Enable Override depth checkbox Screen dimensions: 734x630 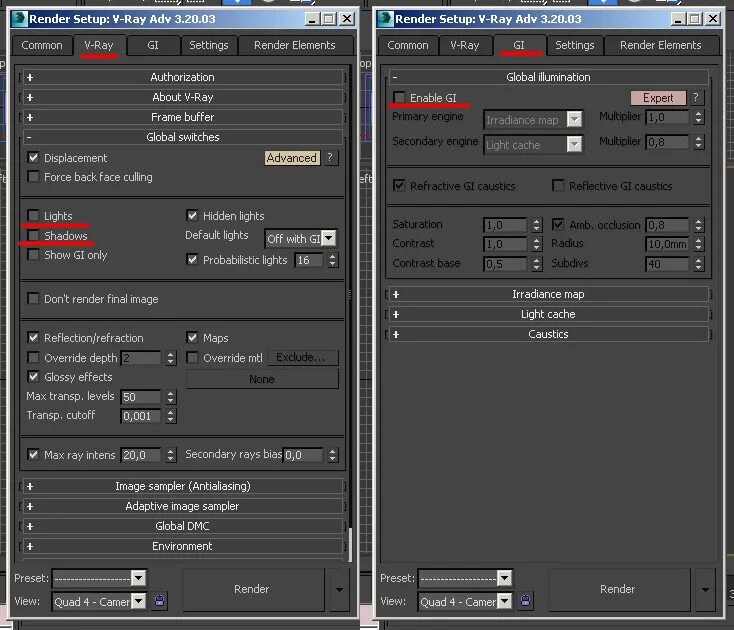(33, 358)
